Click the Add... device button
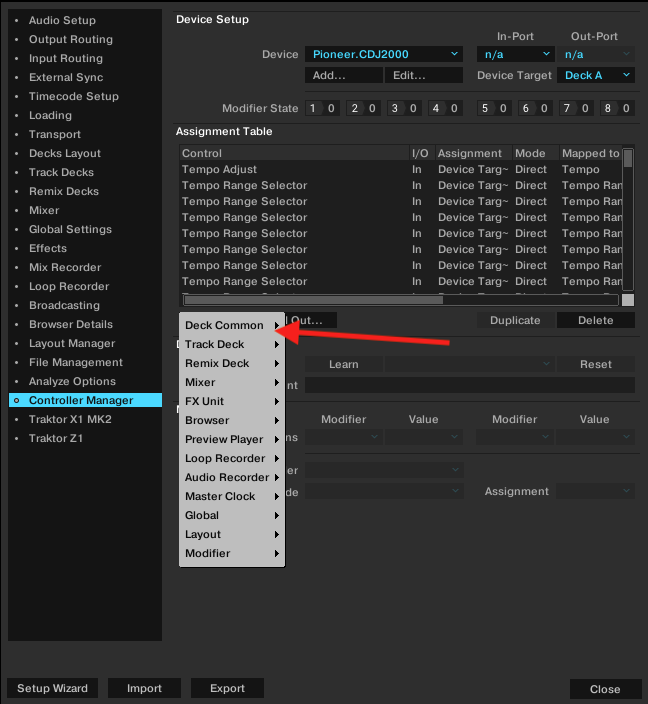This screenshot has height=704, width=648. coord(343,75)
